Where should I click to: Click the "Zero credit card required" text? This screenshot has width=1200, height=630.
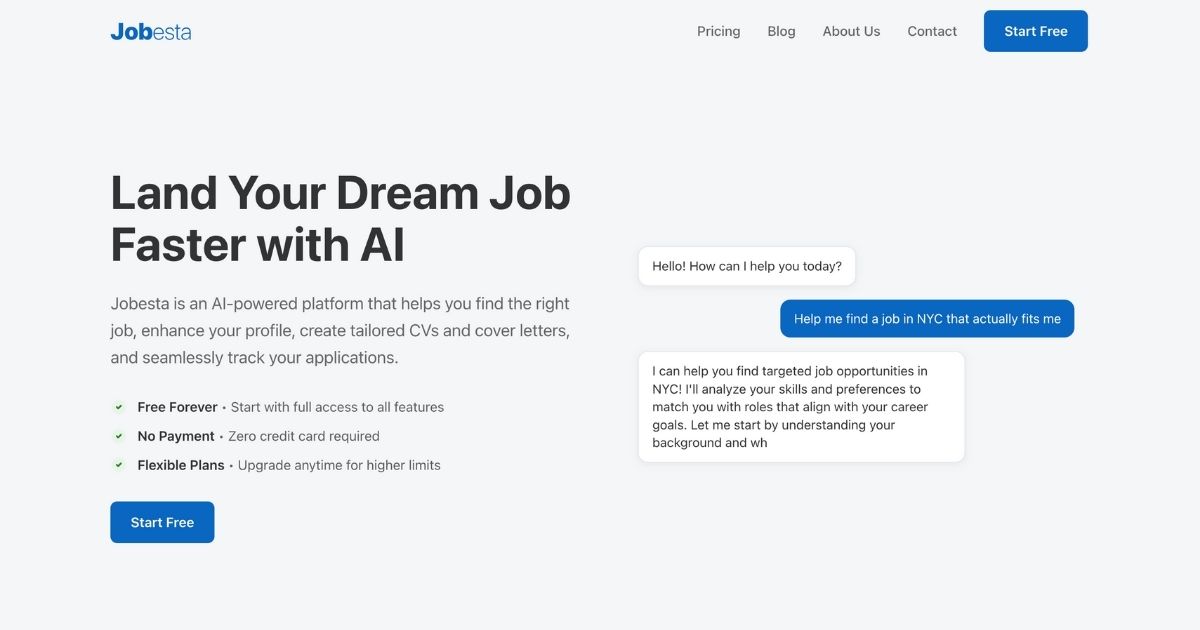[x=304, y=436]
